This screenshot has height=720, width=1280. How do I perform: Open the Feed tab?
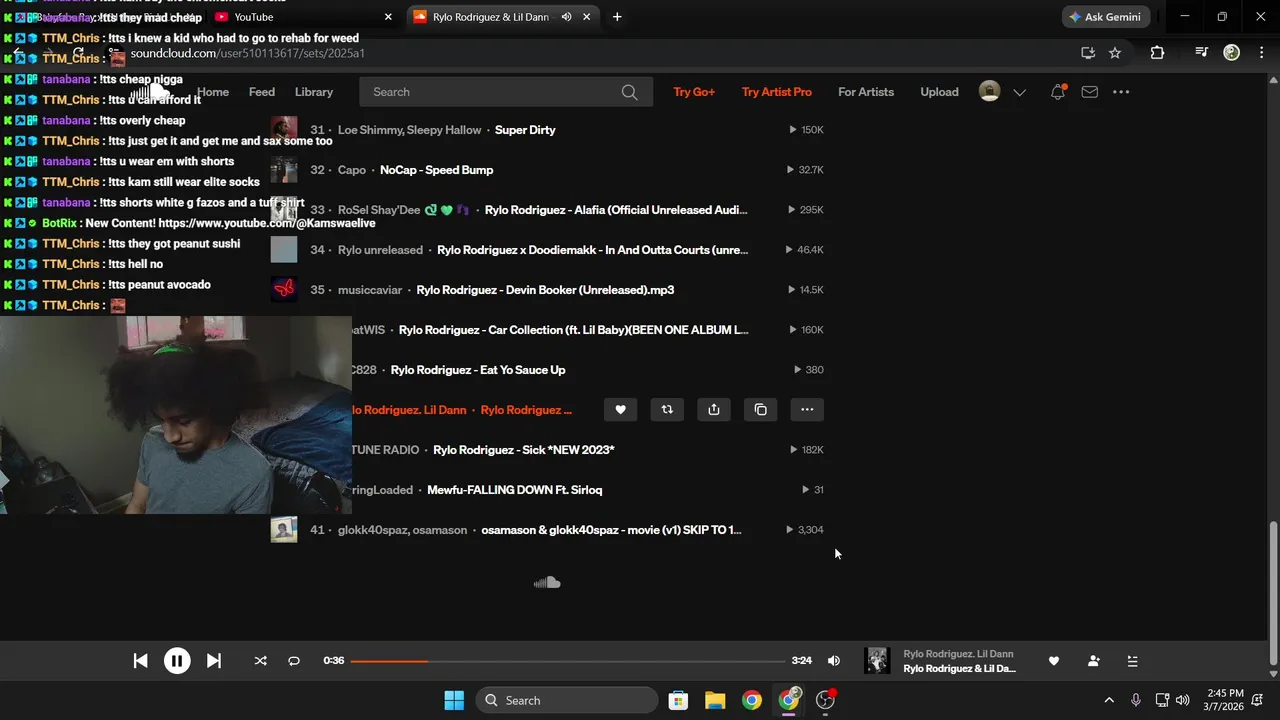[x=262, y=92]
